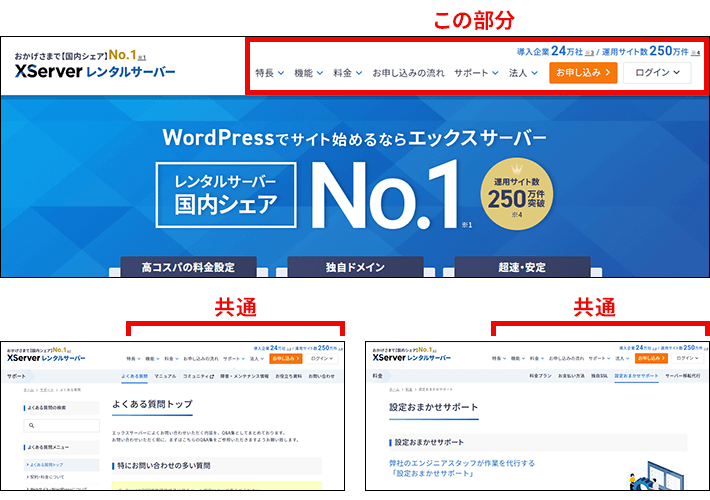Select the 超速・安定 tab on the banner
The width and height of the screenshot is (710, 500).
(521, 268)
